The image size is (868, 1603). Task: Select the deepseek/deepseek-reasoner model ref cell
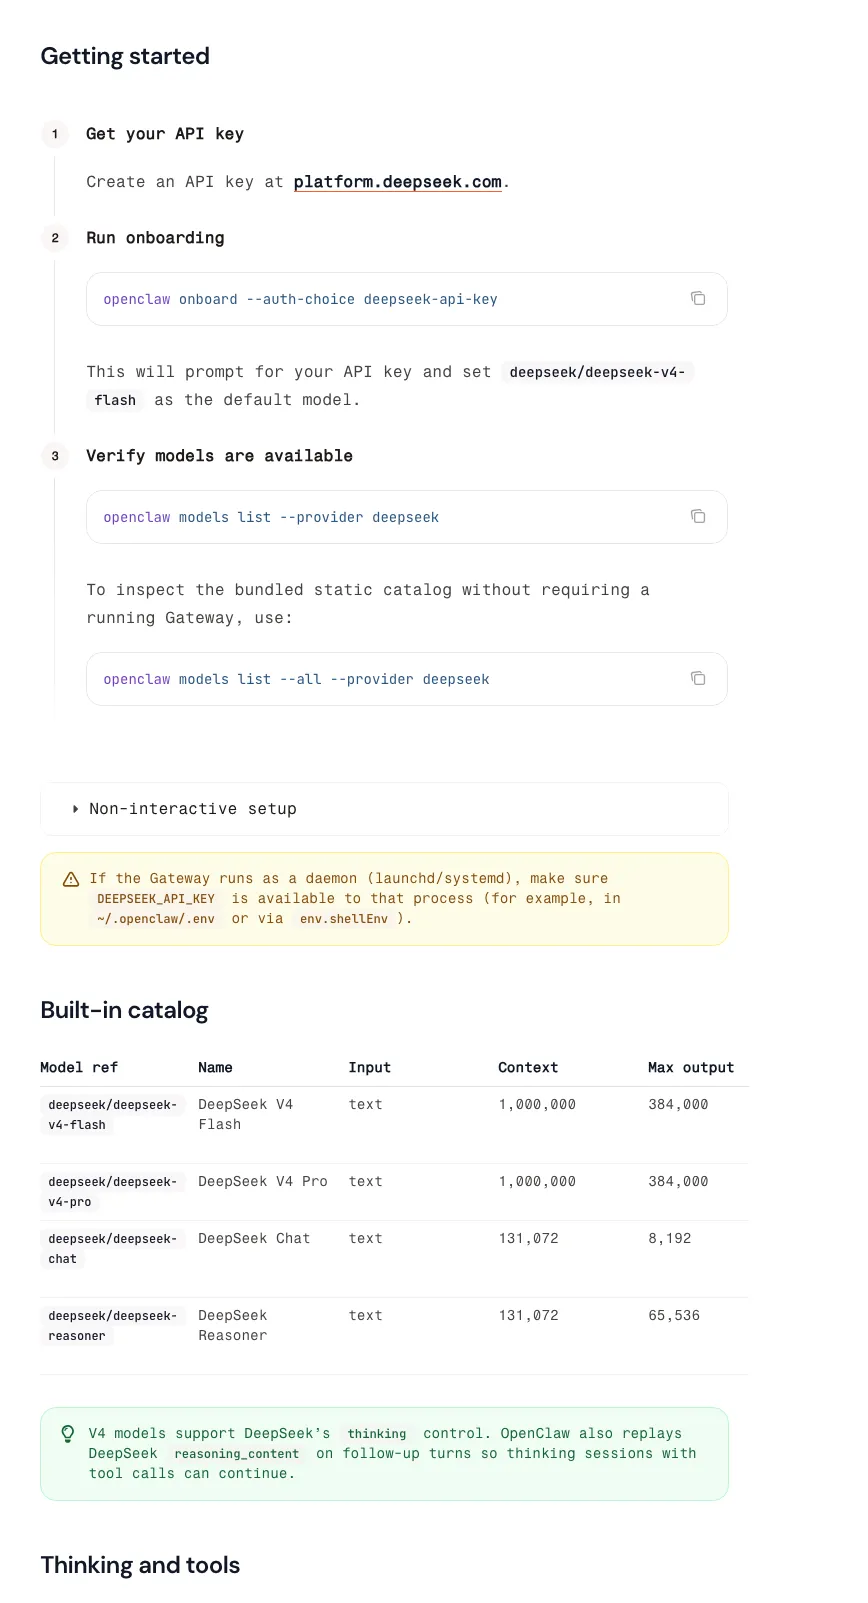point(112,1326)
